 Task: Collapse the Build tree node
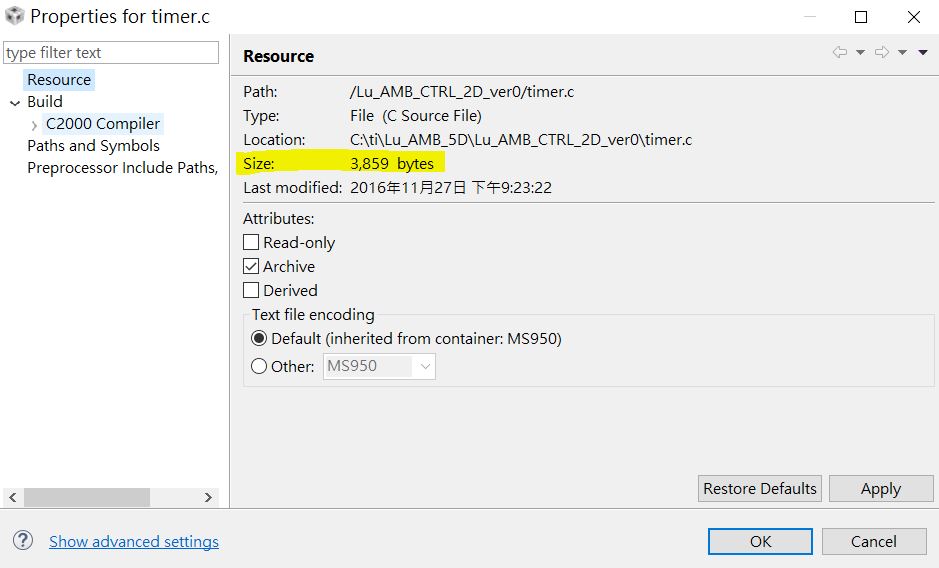[15, 102]
